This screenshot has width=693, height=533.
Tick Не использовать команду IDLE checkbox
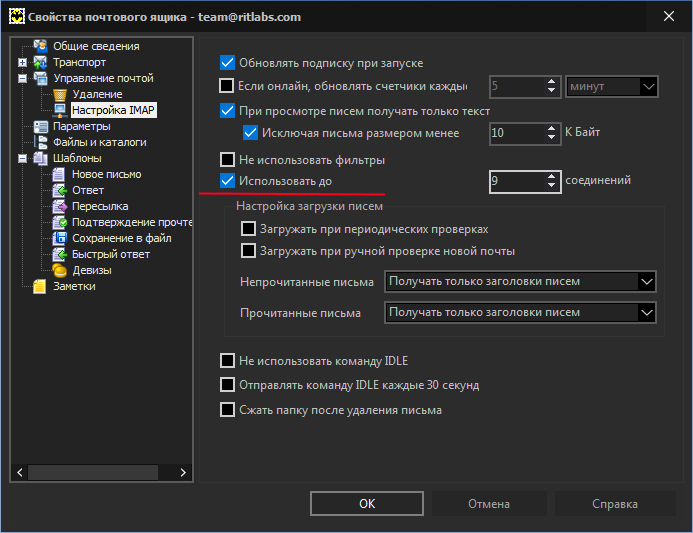(x=227, y=361)
